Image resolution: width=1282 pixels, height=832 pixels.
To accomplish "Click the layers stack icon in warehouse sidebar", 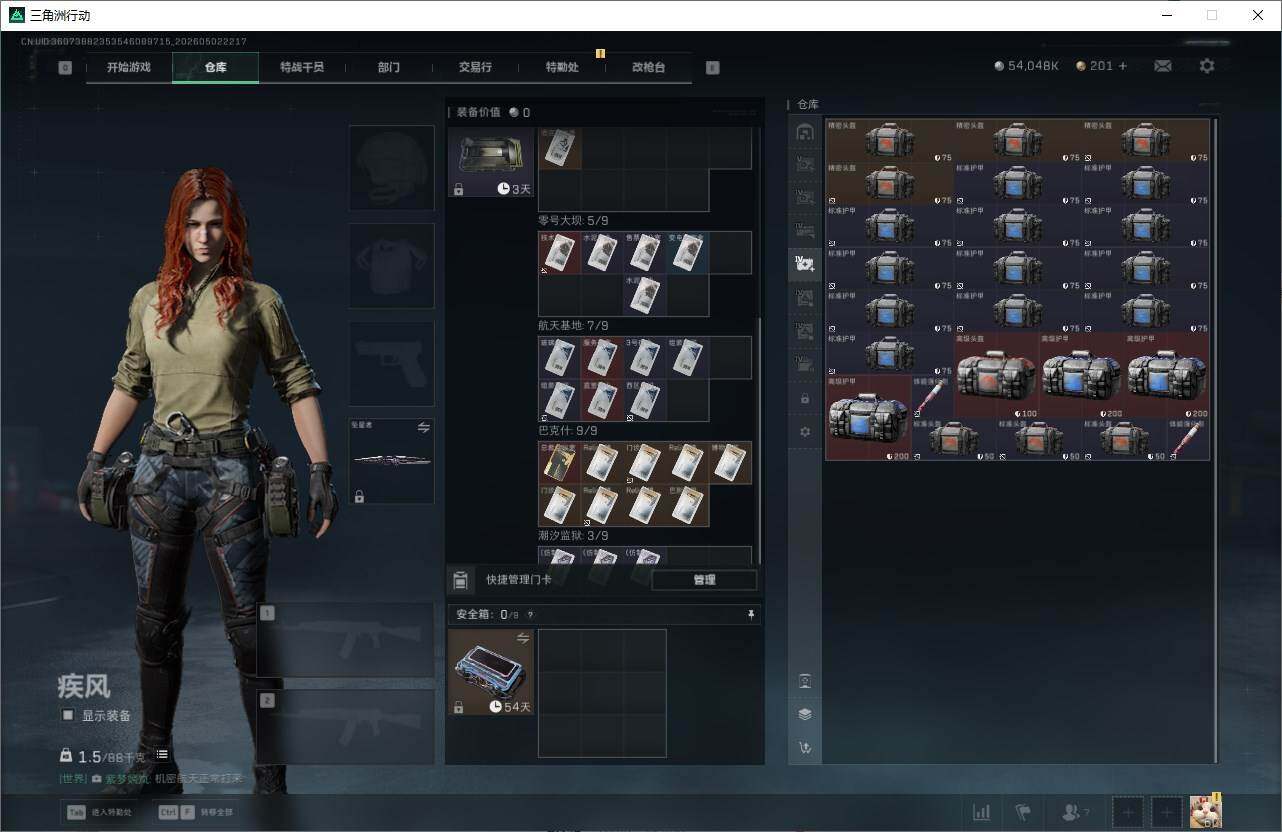I will 805,714.
